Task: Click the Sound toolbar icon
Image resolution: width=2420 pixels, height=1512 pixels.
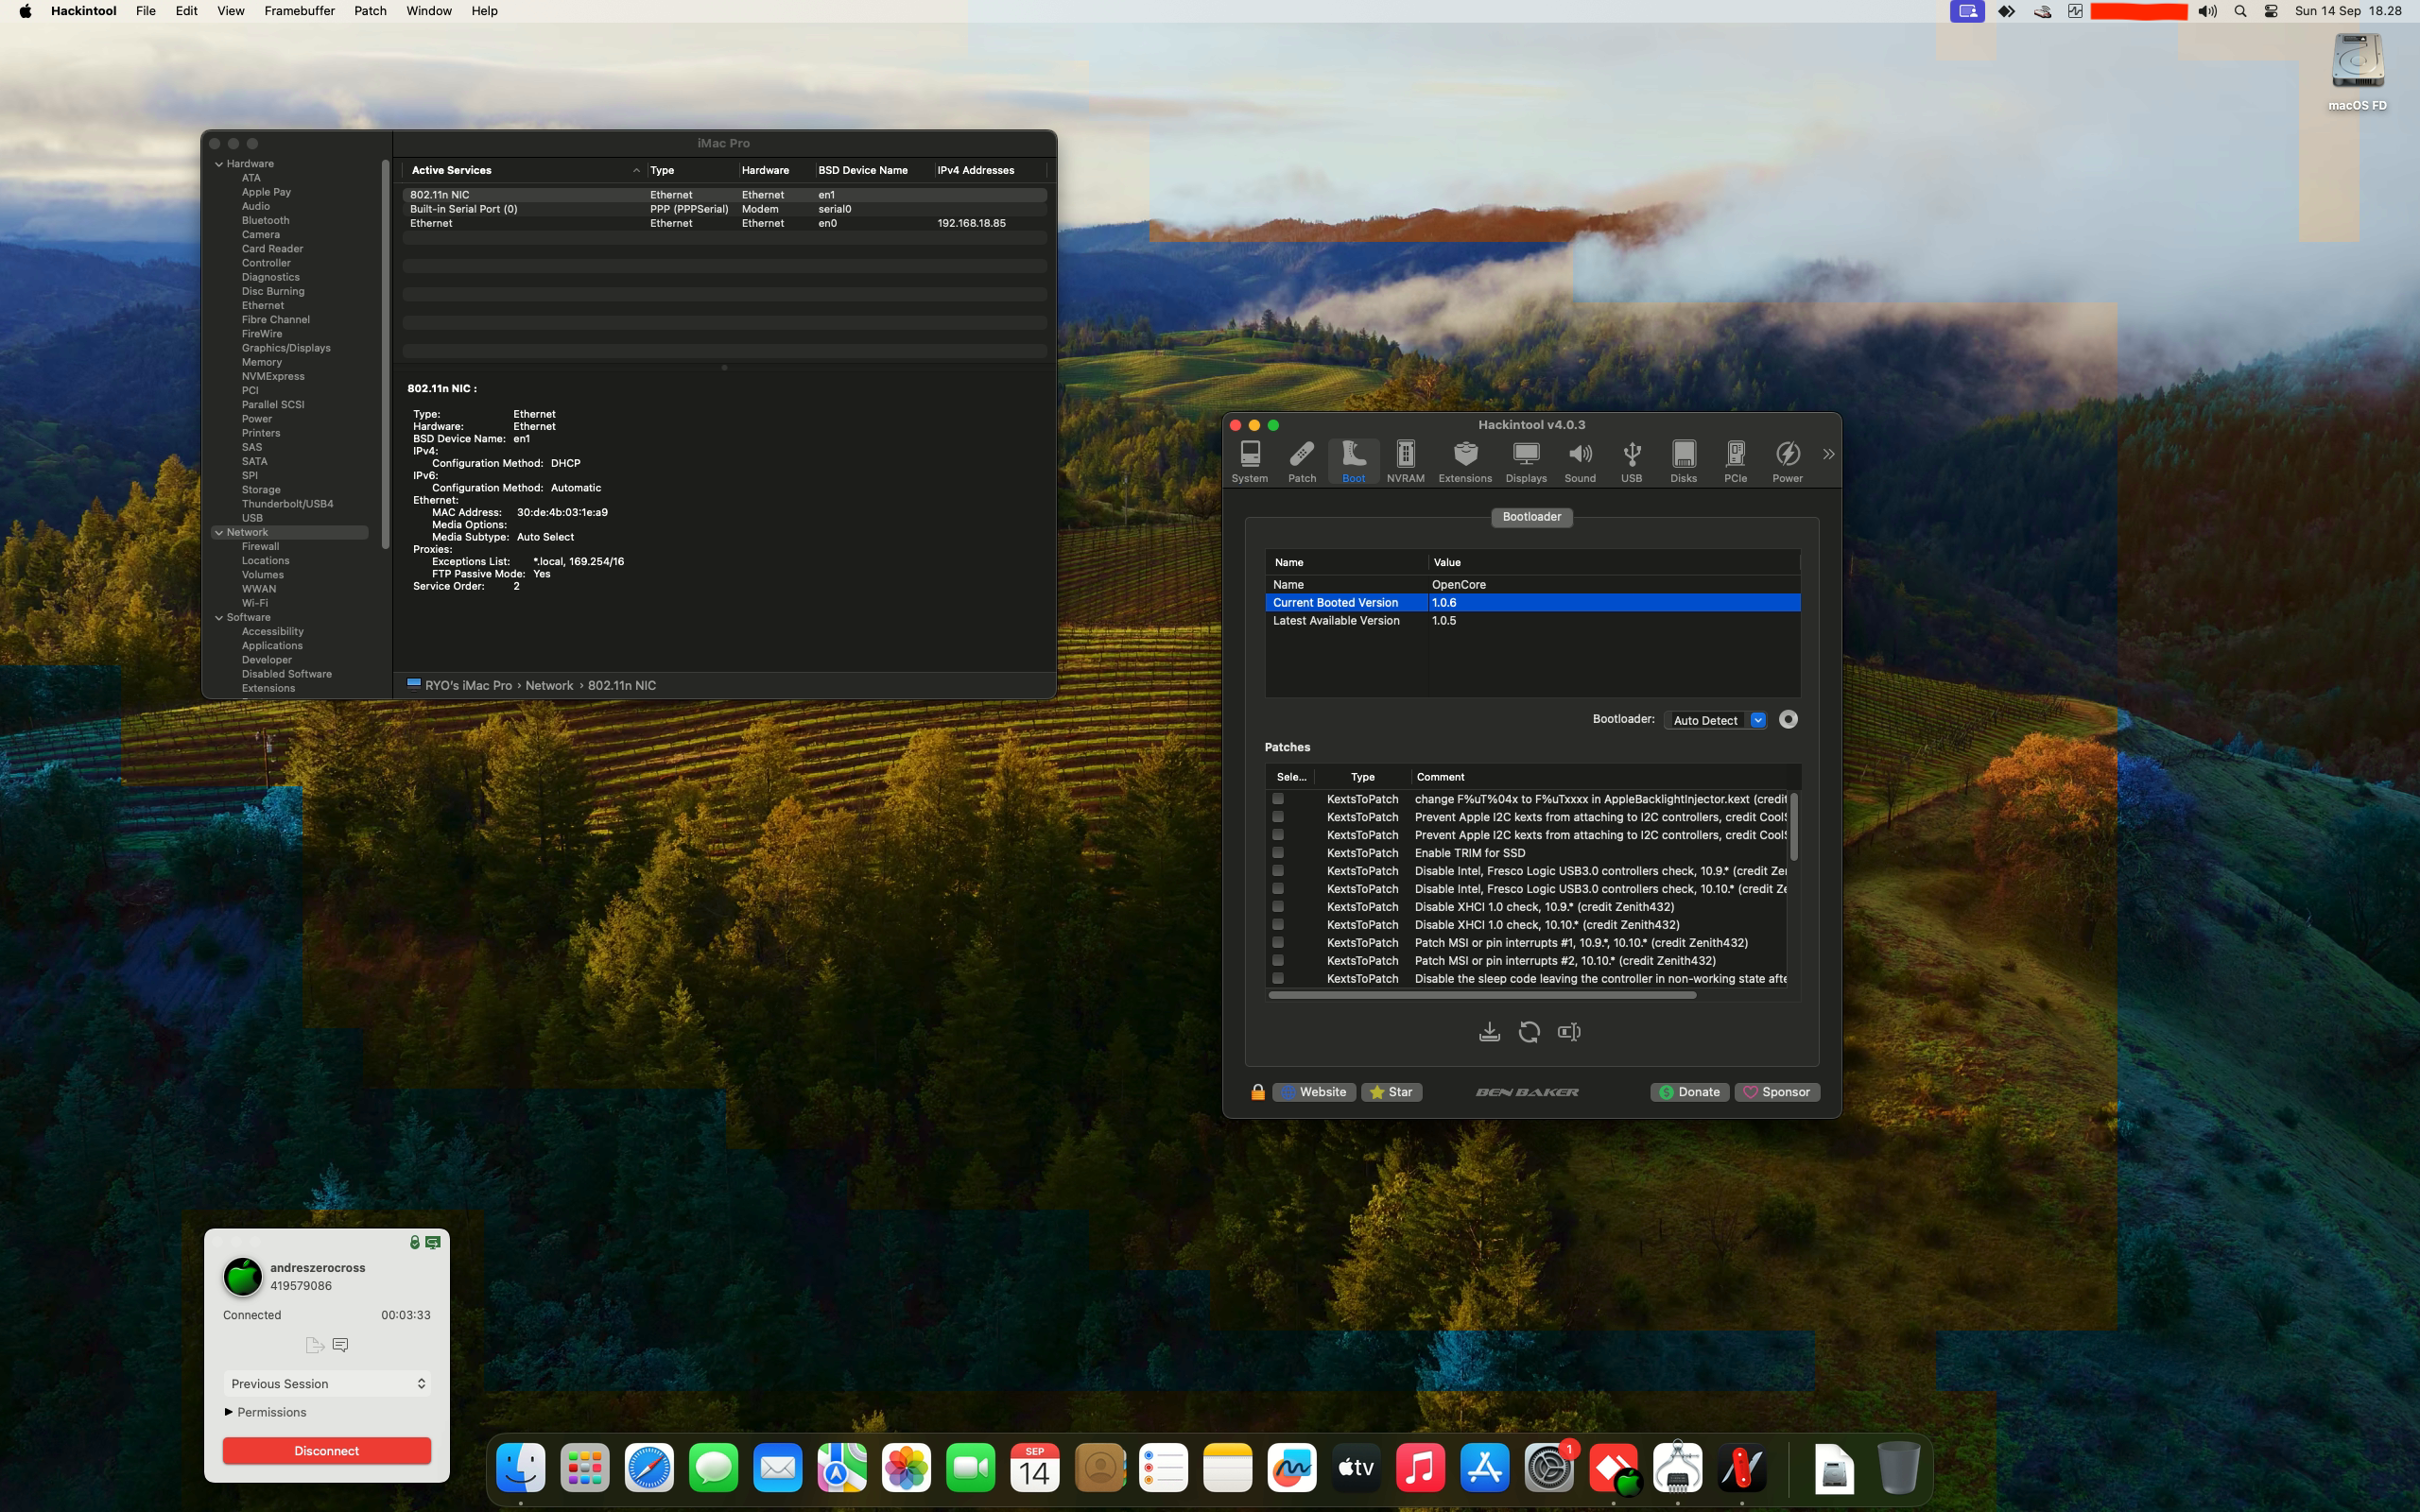Action: point(1580,461)
